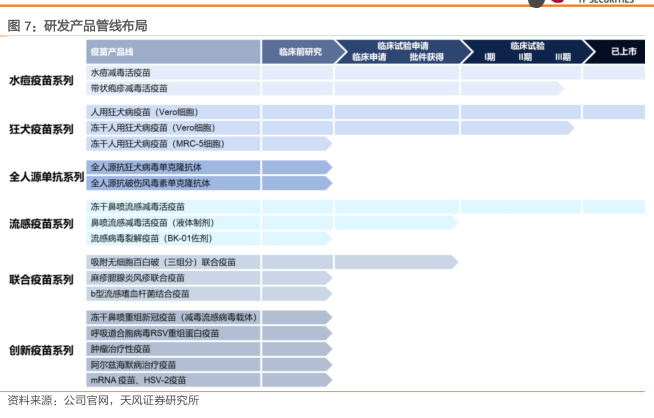Expand the 狂犬疫苗系列 category
Viewport: 654px width, 418px height.
[41, 129]
